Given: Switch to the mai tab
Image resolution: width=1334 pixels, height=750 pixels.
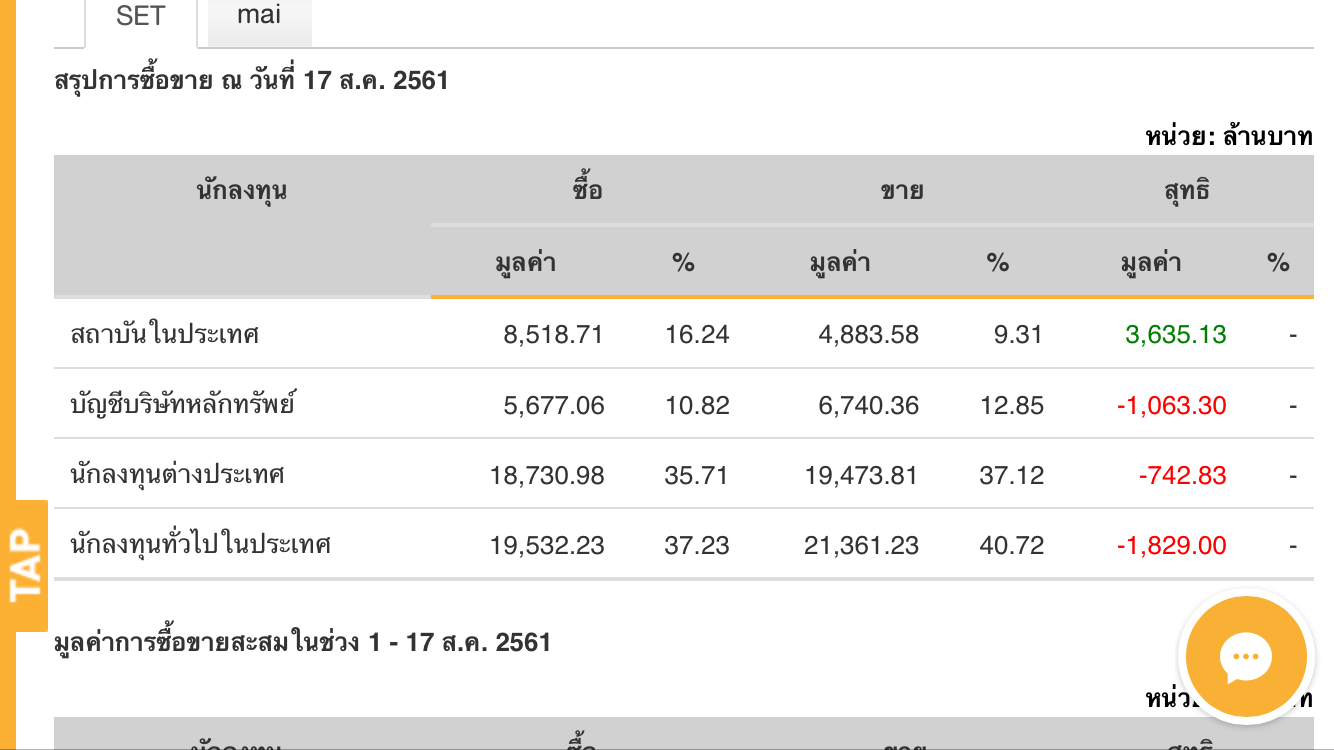Looking at the screenshot, I should (259, 16).
